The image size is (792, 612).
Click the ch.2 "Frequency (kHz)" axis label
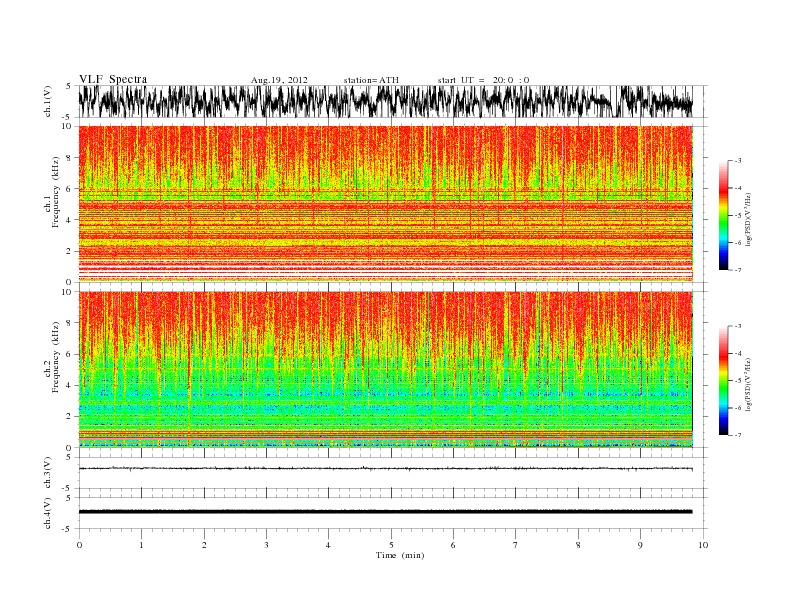point(55,356)
